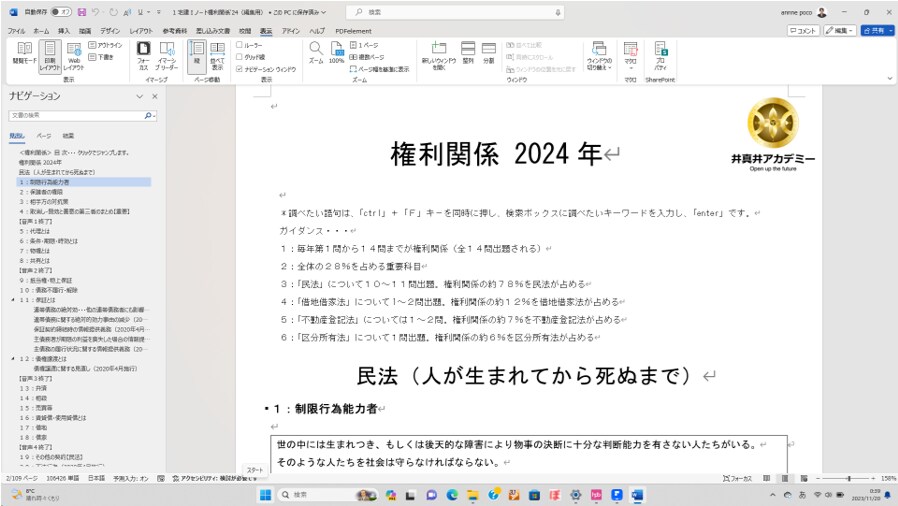The height and width of the screenshot is (506, 898).
Task: Open New Window (新しいウィンドウを開く)
Action: coord(439,56)
